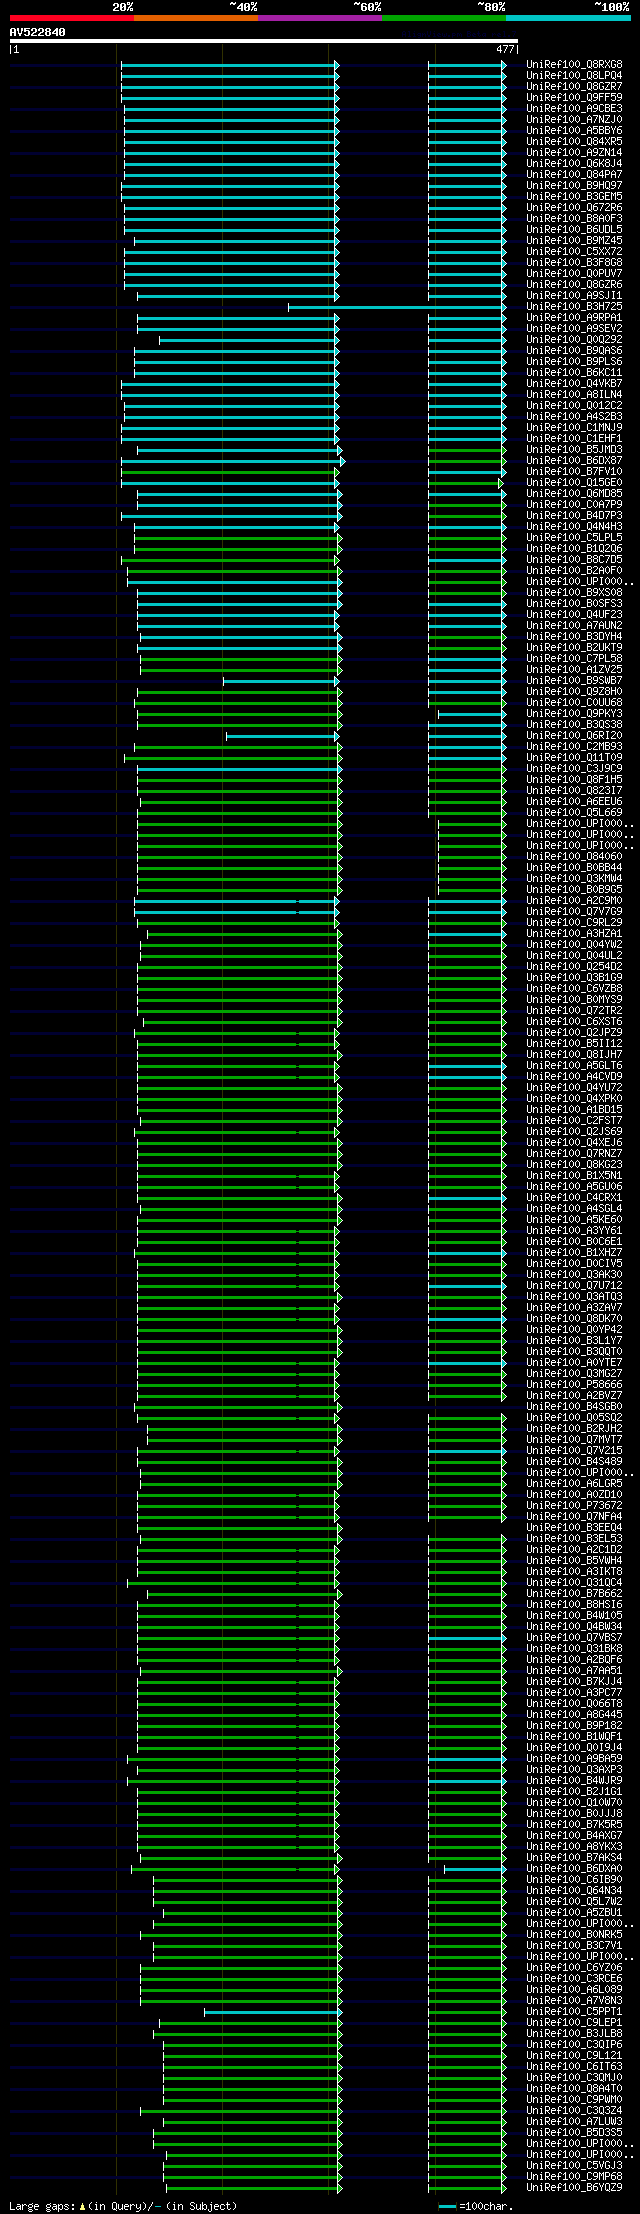Select hit label UniRef100_B7B662
Viewport: 640px width, 2214px height.
[x=574, y=1593]
